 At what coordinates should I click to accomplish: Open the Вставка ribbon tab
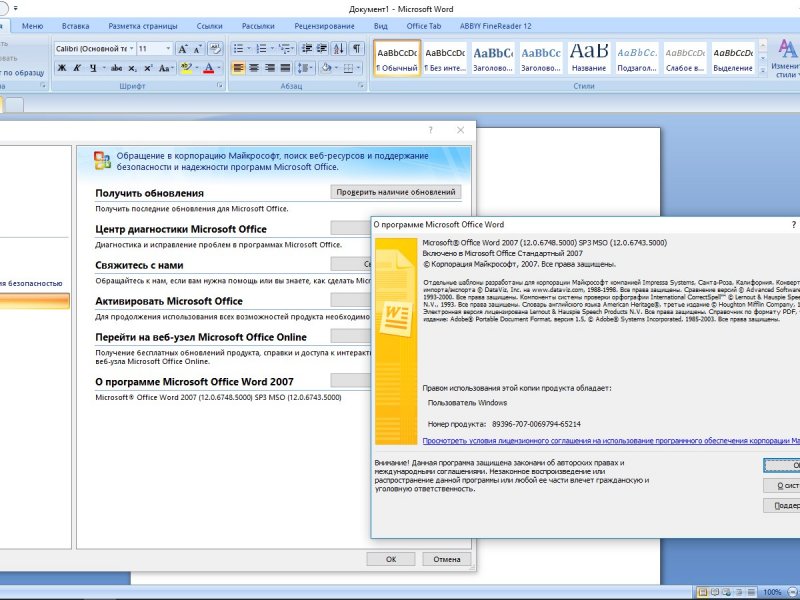pyautogui.click(x=76, y=26)
